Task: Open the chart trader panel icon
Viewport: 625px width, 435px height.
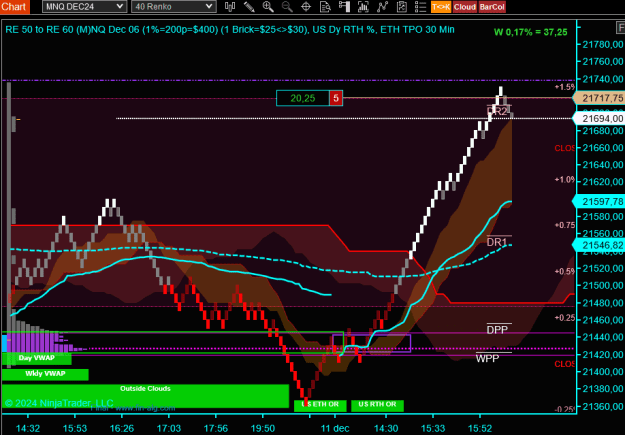Action: pyautogui.click(x=344, y=6)
